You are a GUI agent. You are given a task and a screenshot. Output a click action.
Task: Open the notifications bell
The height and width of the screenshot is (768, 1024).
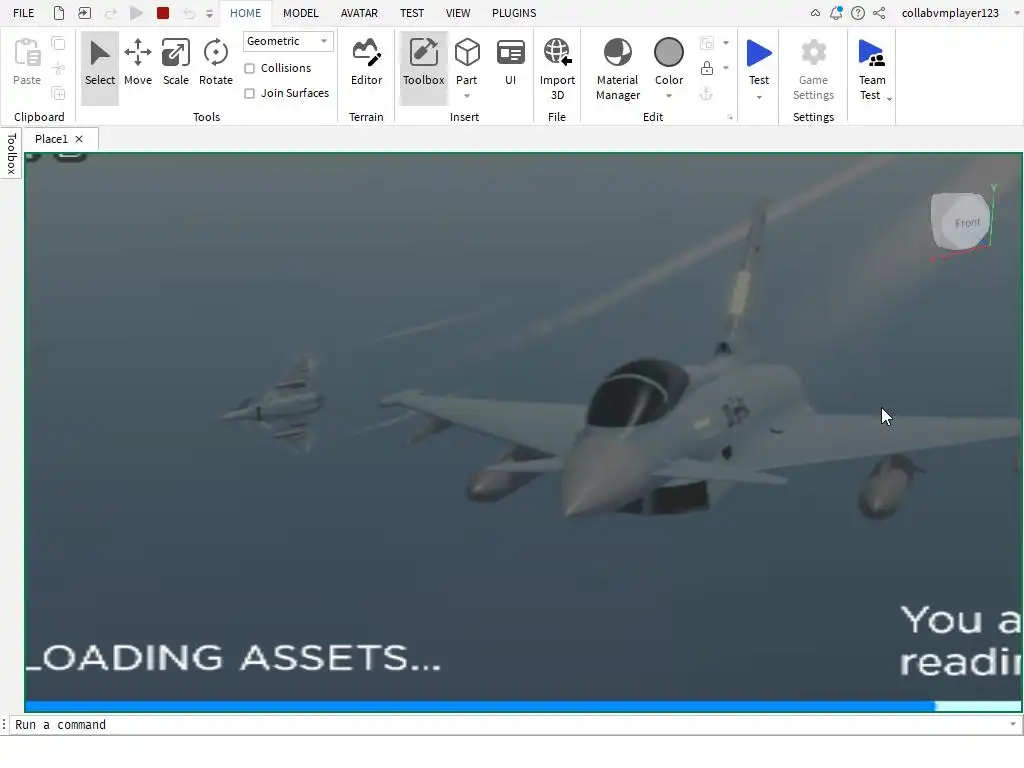point(836,13)
